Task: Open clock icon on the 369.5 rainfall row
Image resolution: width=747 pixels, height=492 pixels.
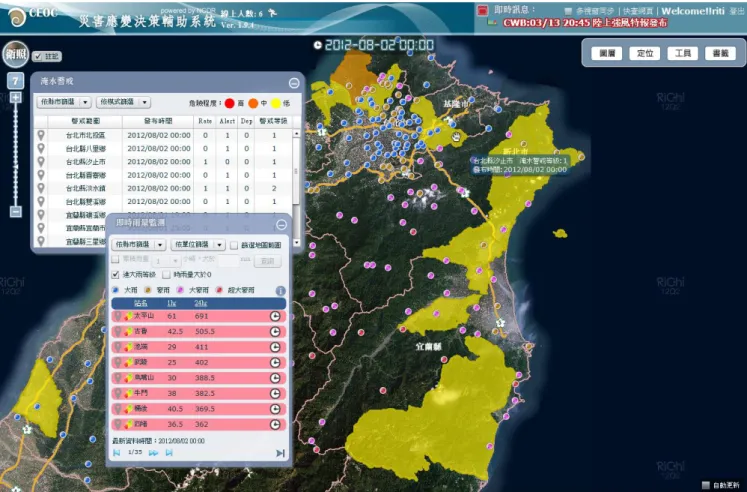Action: [275, 409]
